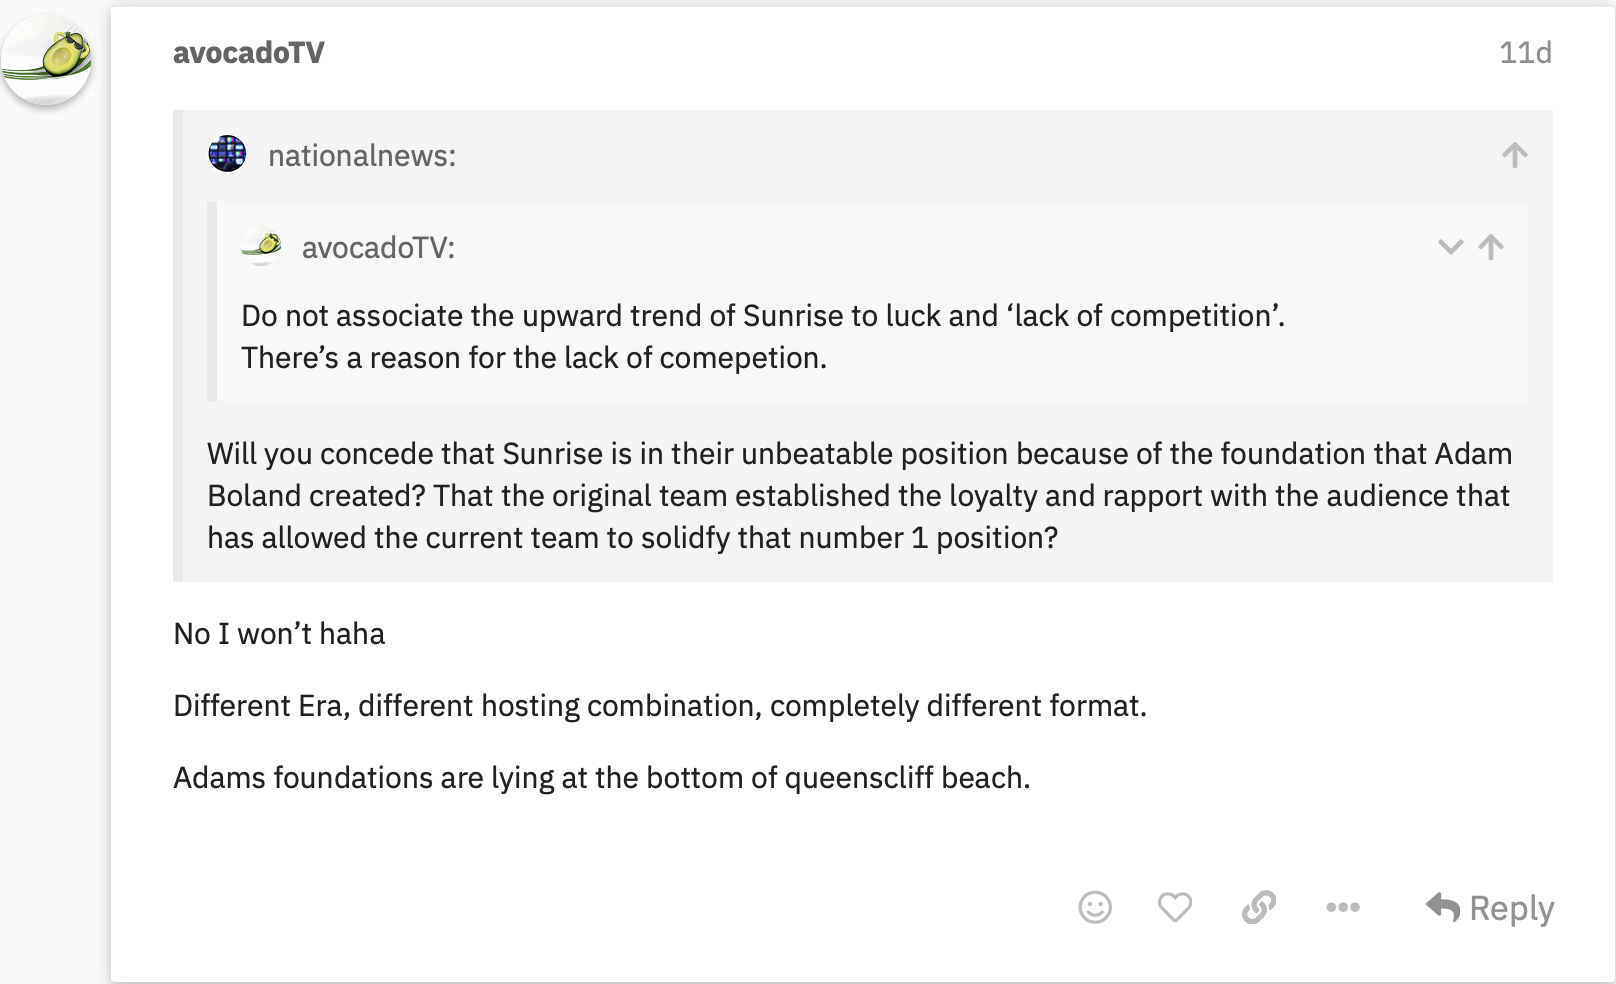The image size is (1616, 984).
Task: Click the nested quote text about Sunrise
Action: click(763, 337)
